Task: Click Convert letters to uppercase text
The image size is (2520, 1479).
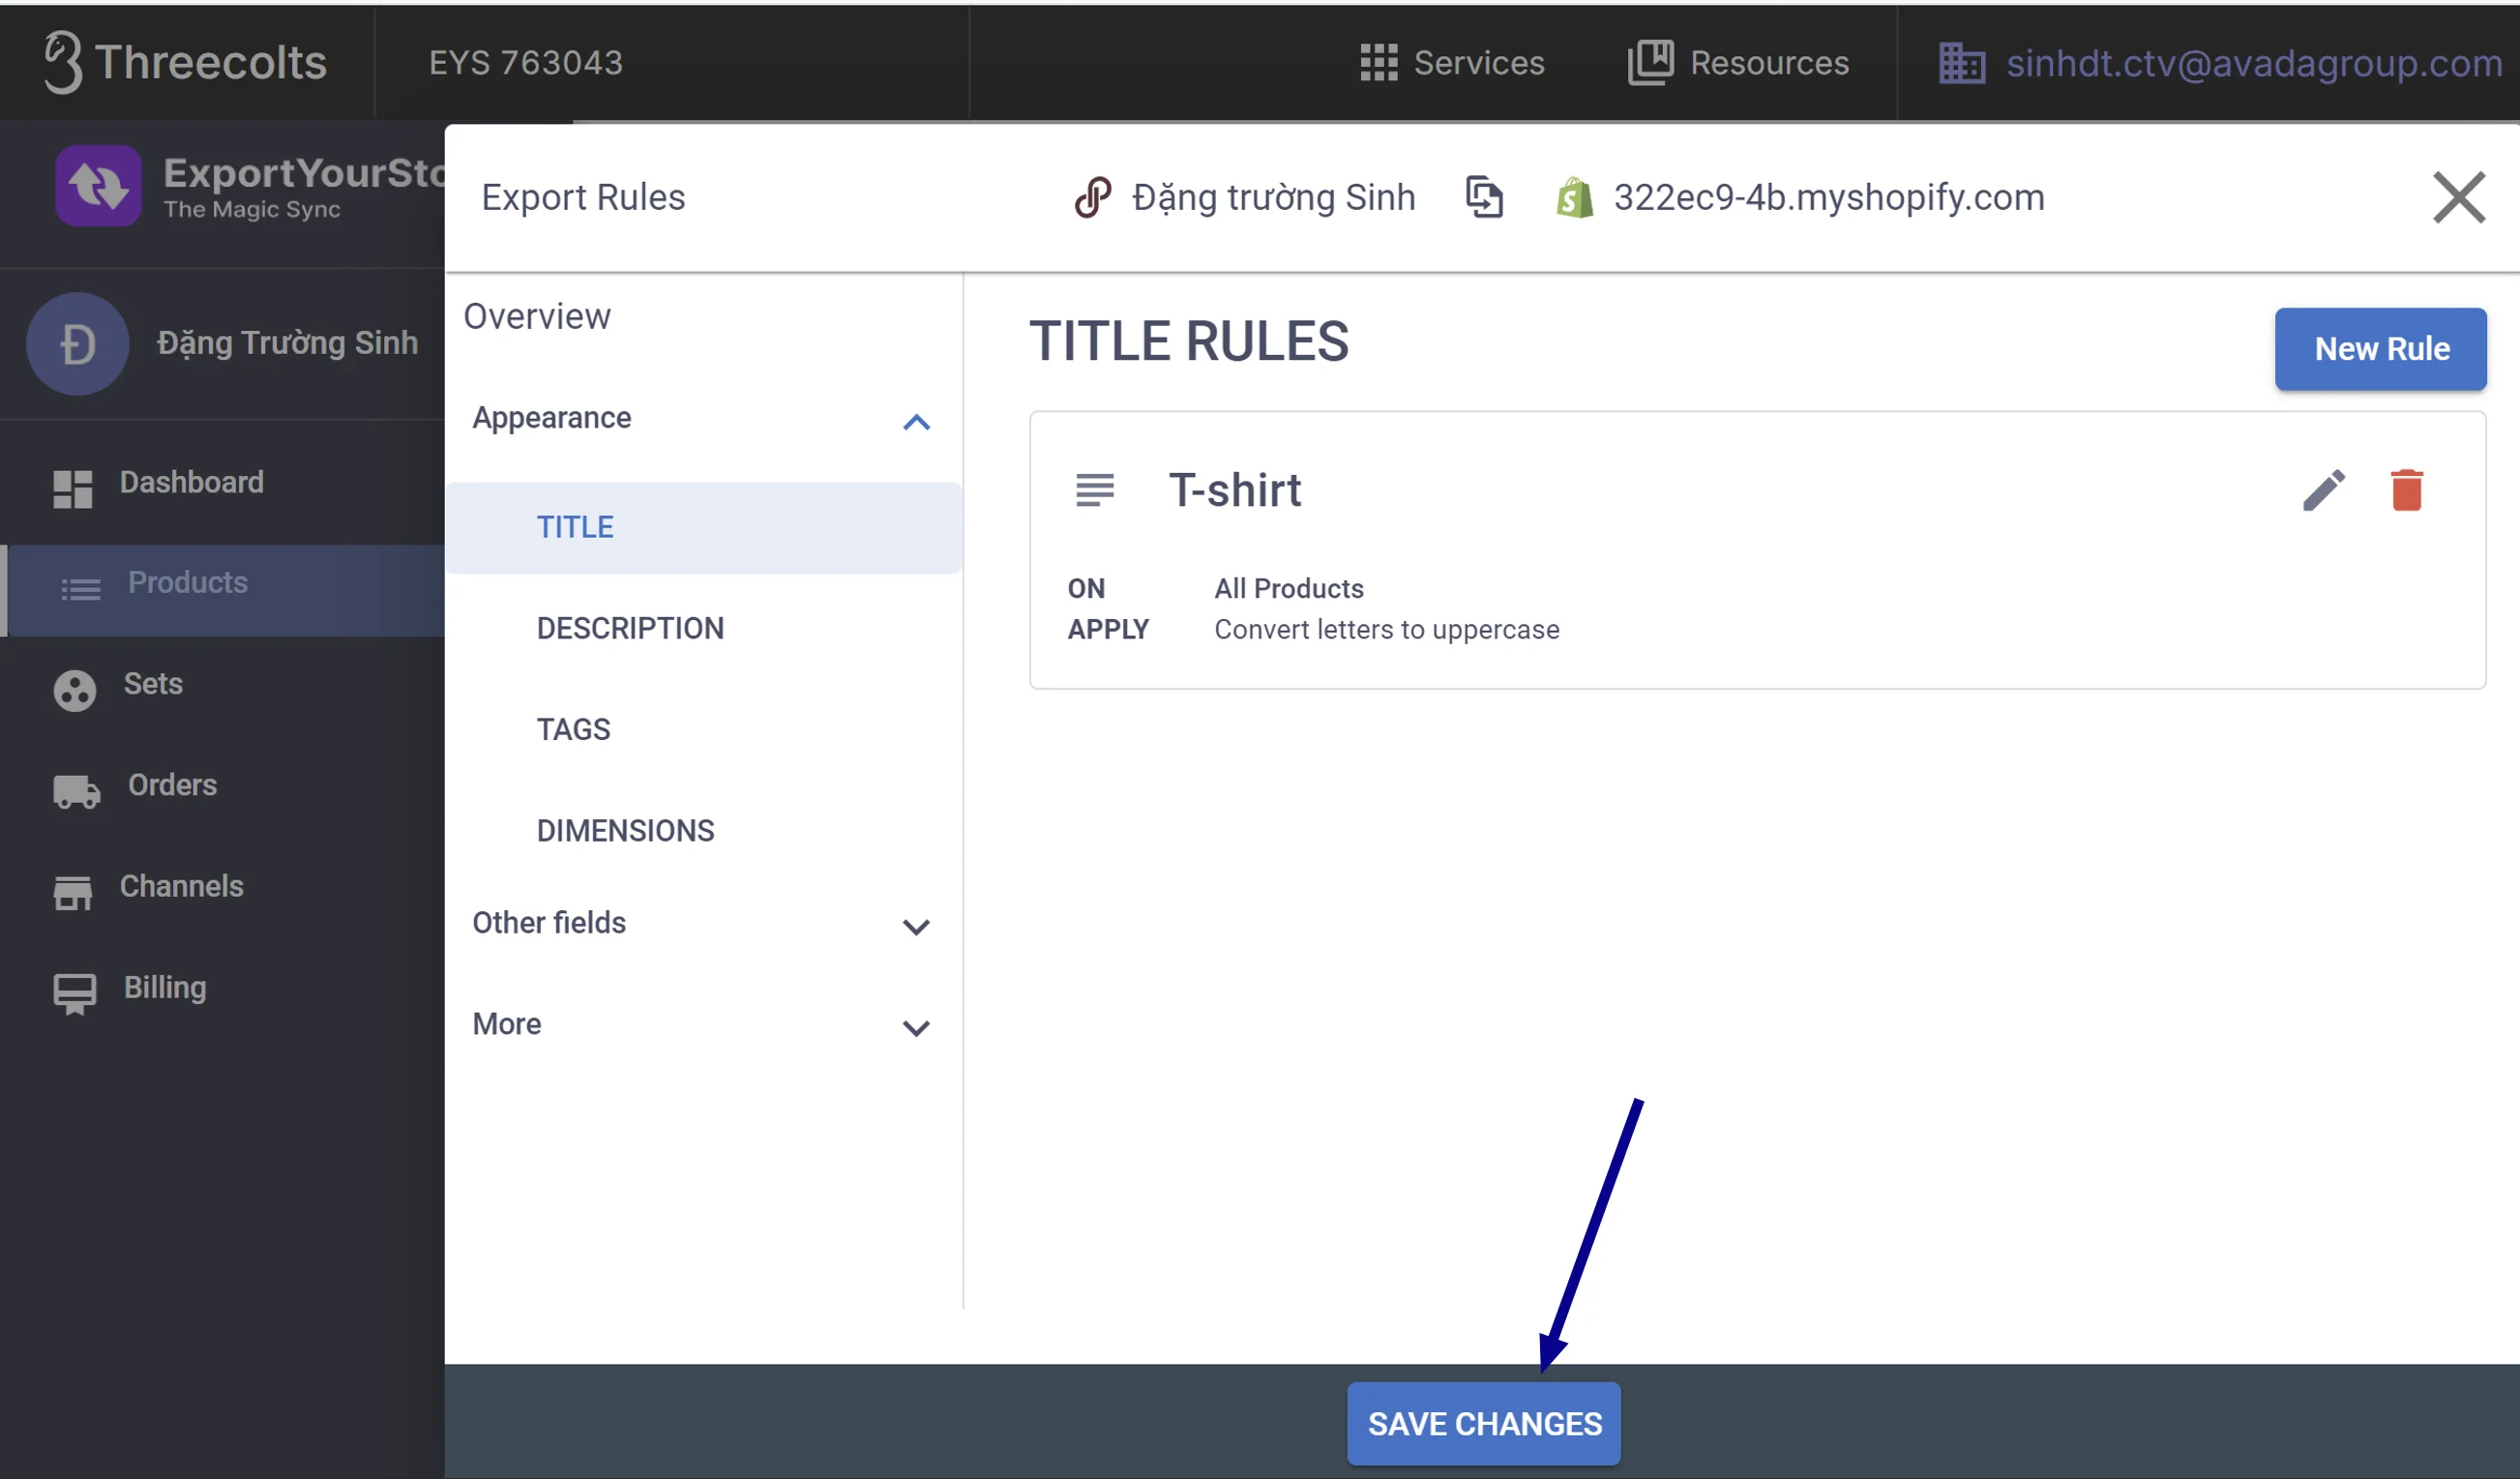Action: pos(1387,630)
